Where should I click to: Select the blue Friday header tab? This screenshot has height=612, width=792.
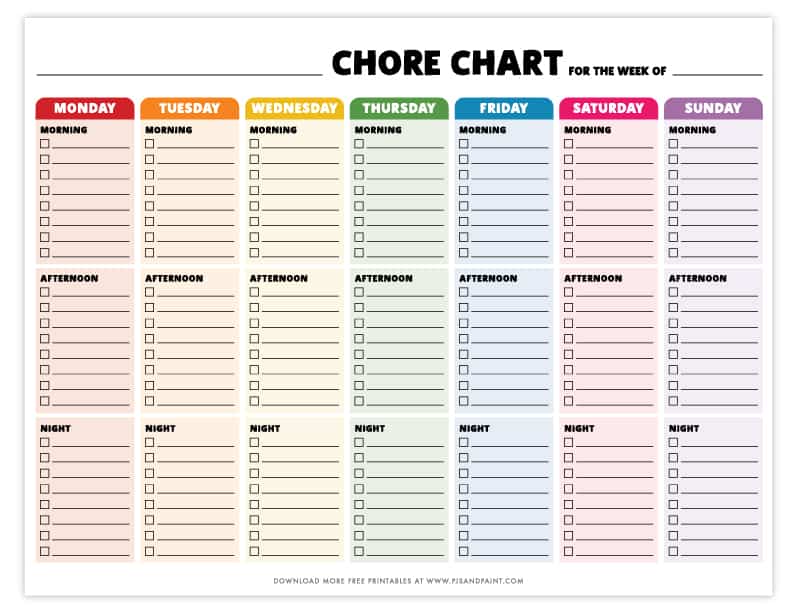[504, 108]
